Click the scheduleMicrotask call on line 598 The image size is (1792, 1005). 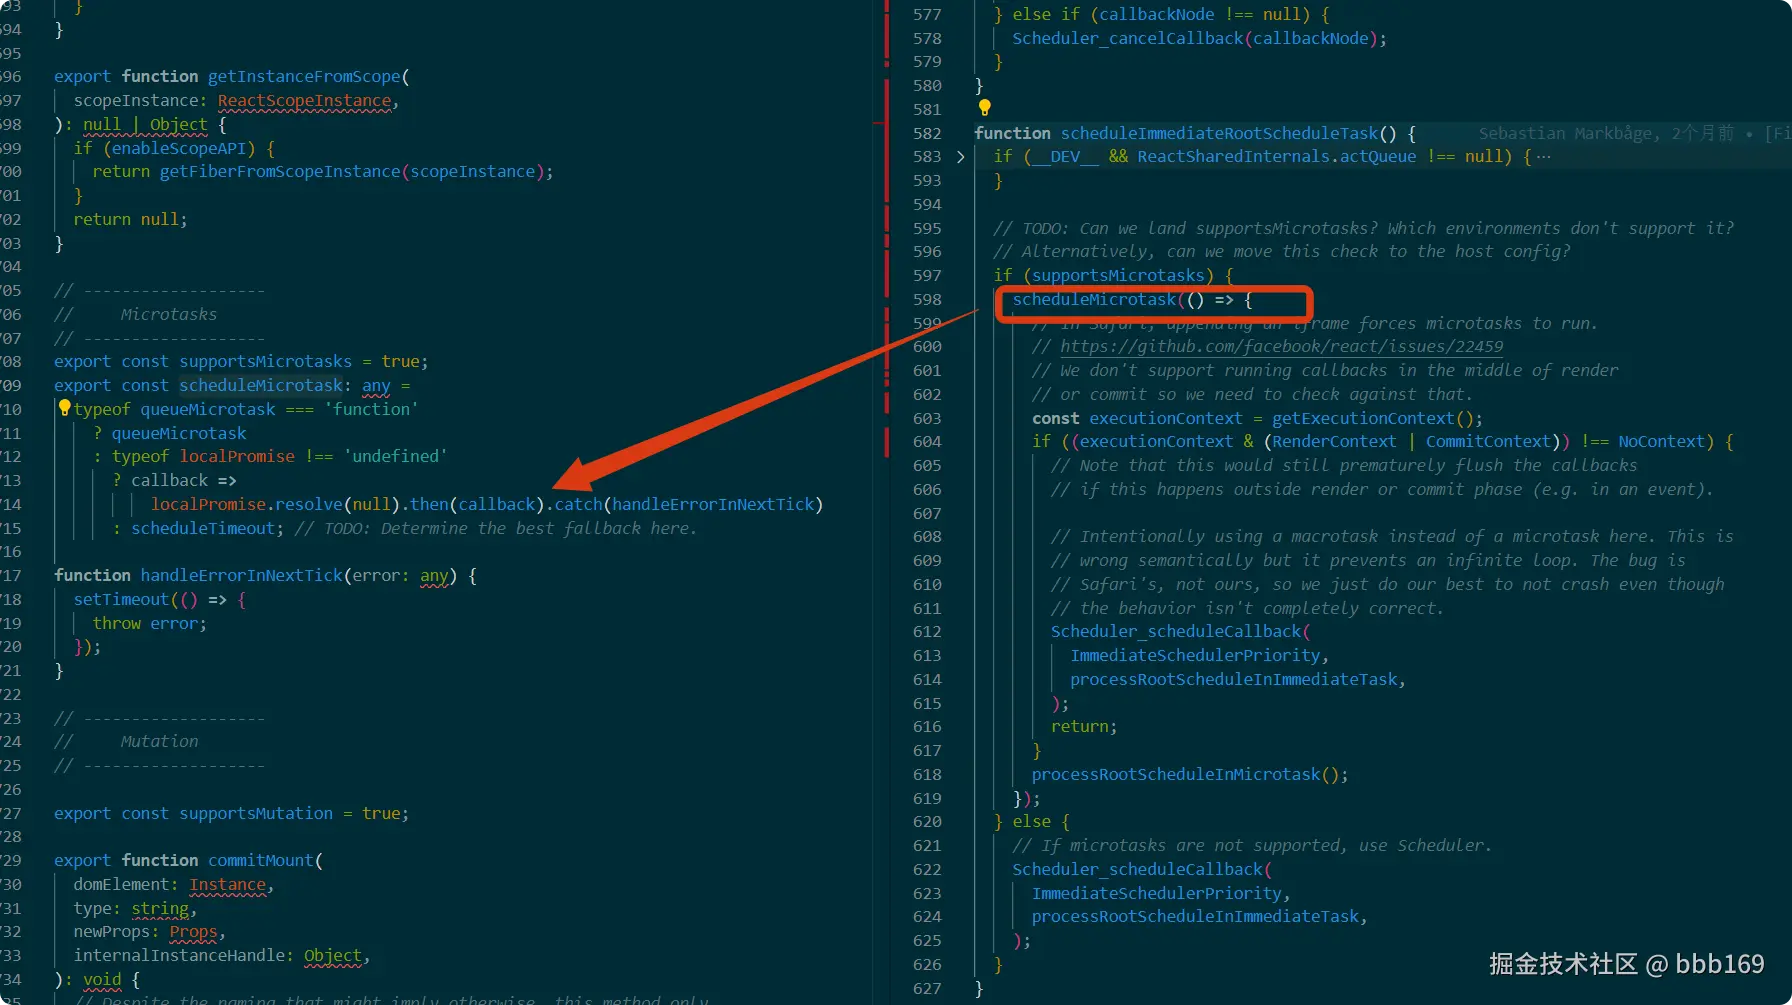(1094, 300)
